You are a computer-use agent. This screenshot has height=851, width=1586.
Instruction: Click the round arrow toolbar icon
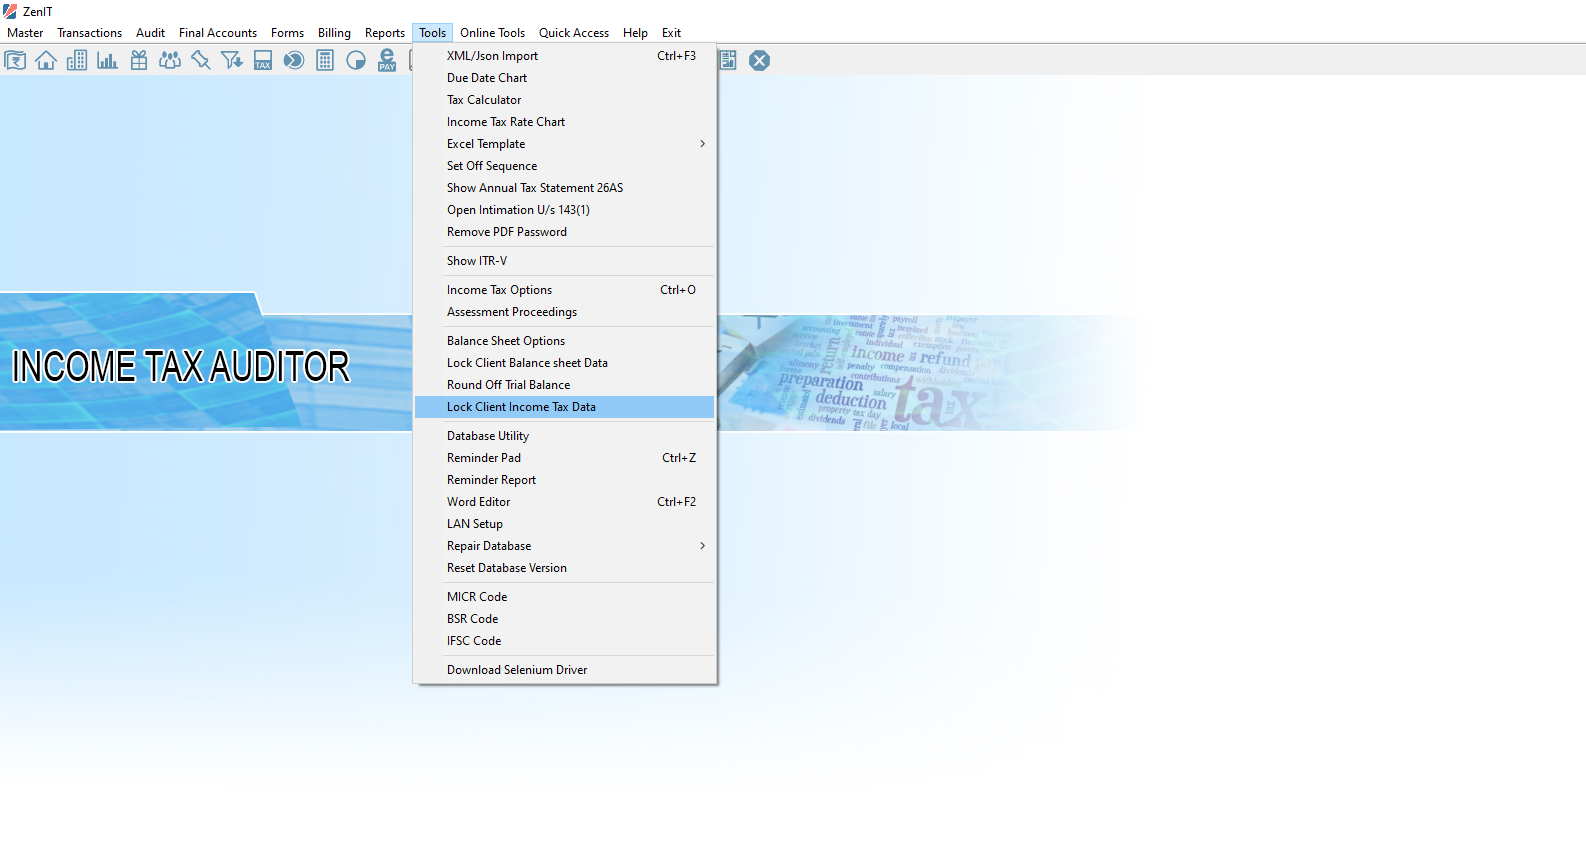[x=294, y=61]
